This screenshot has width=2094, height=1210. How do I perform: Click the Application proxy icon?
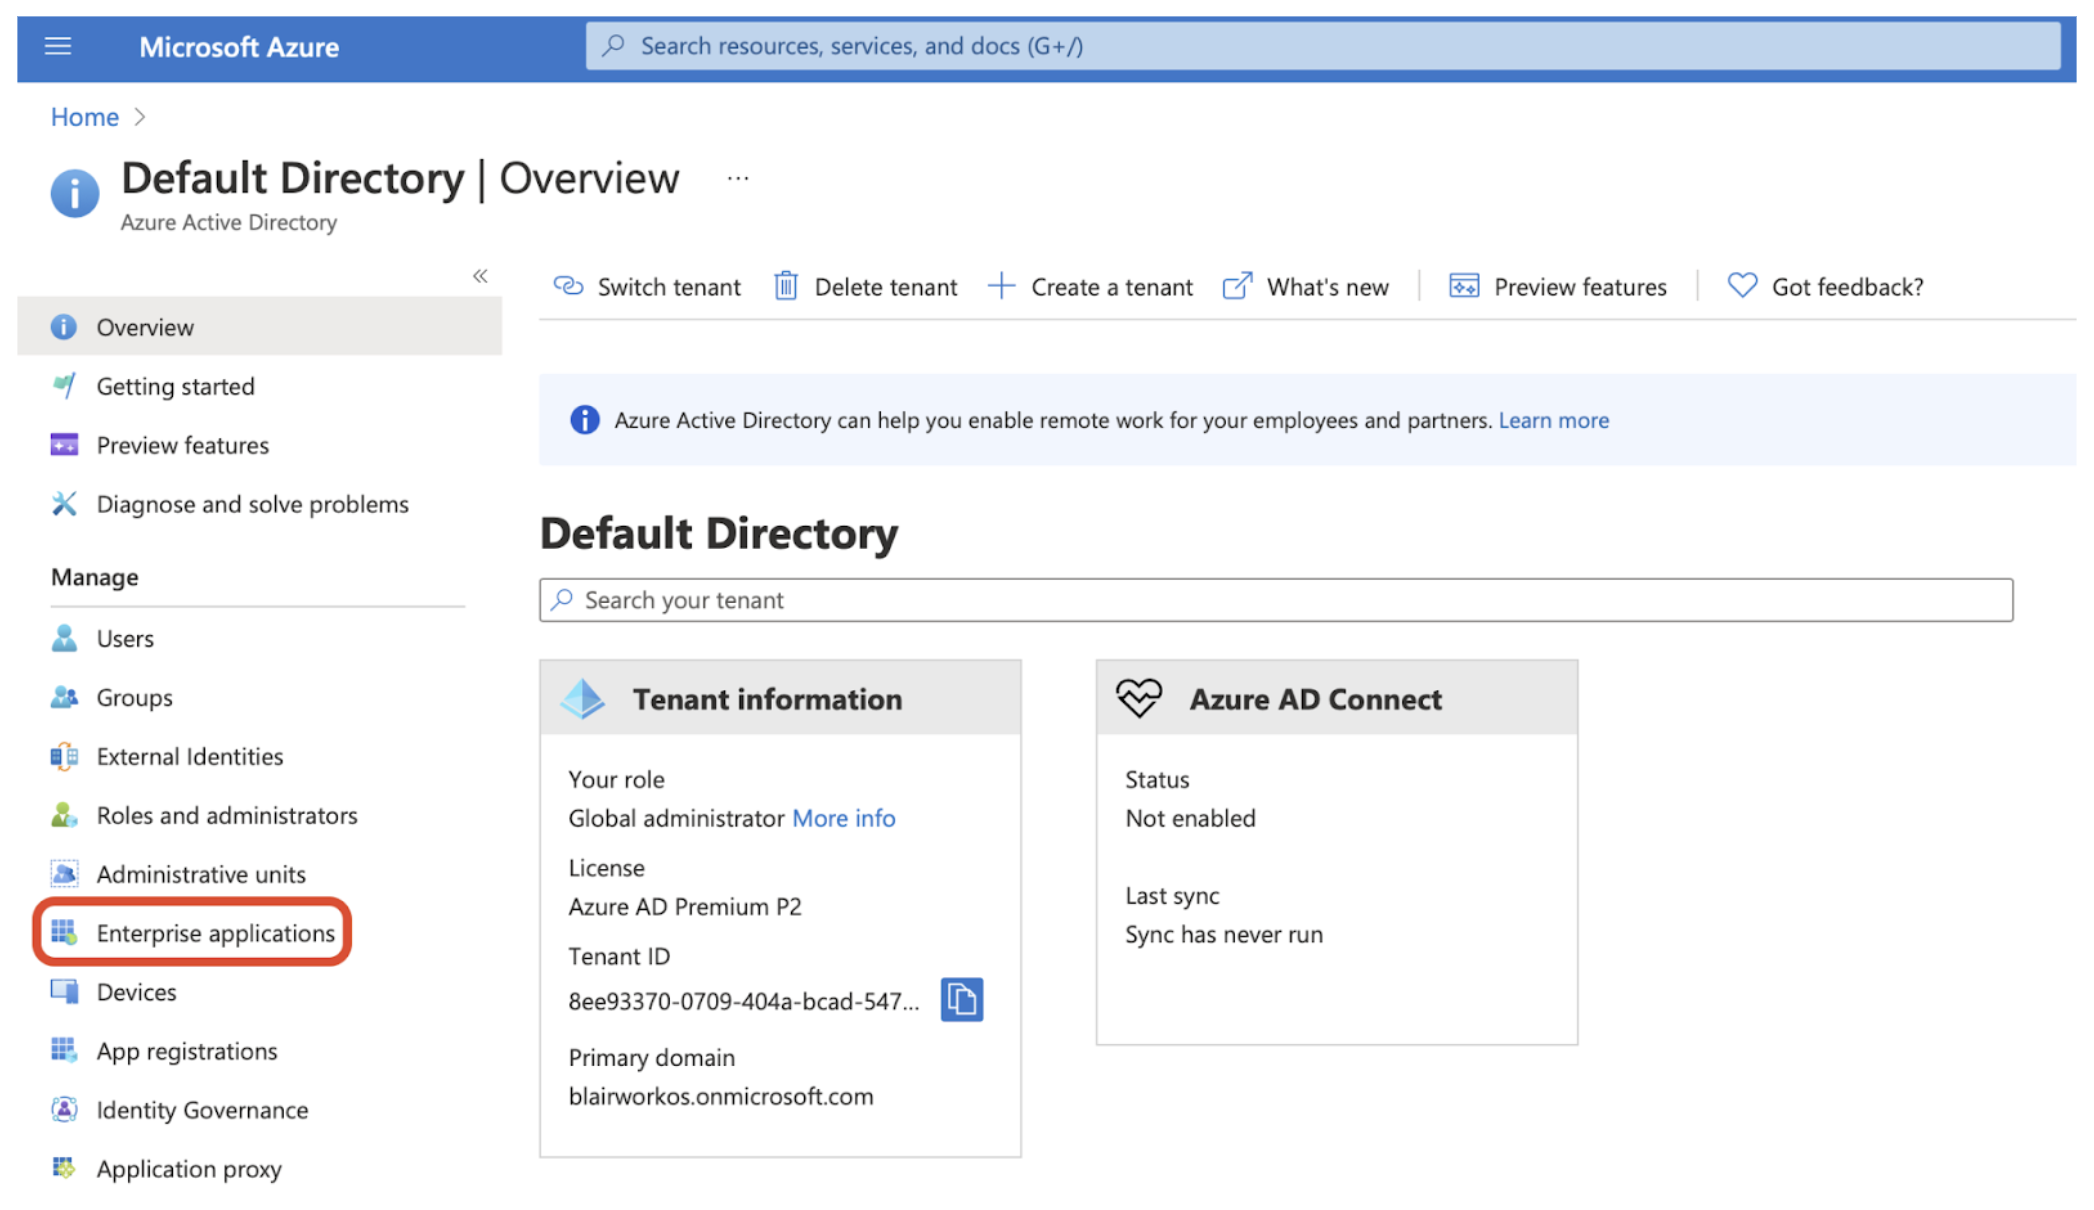click(x=64, y=1168)
